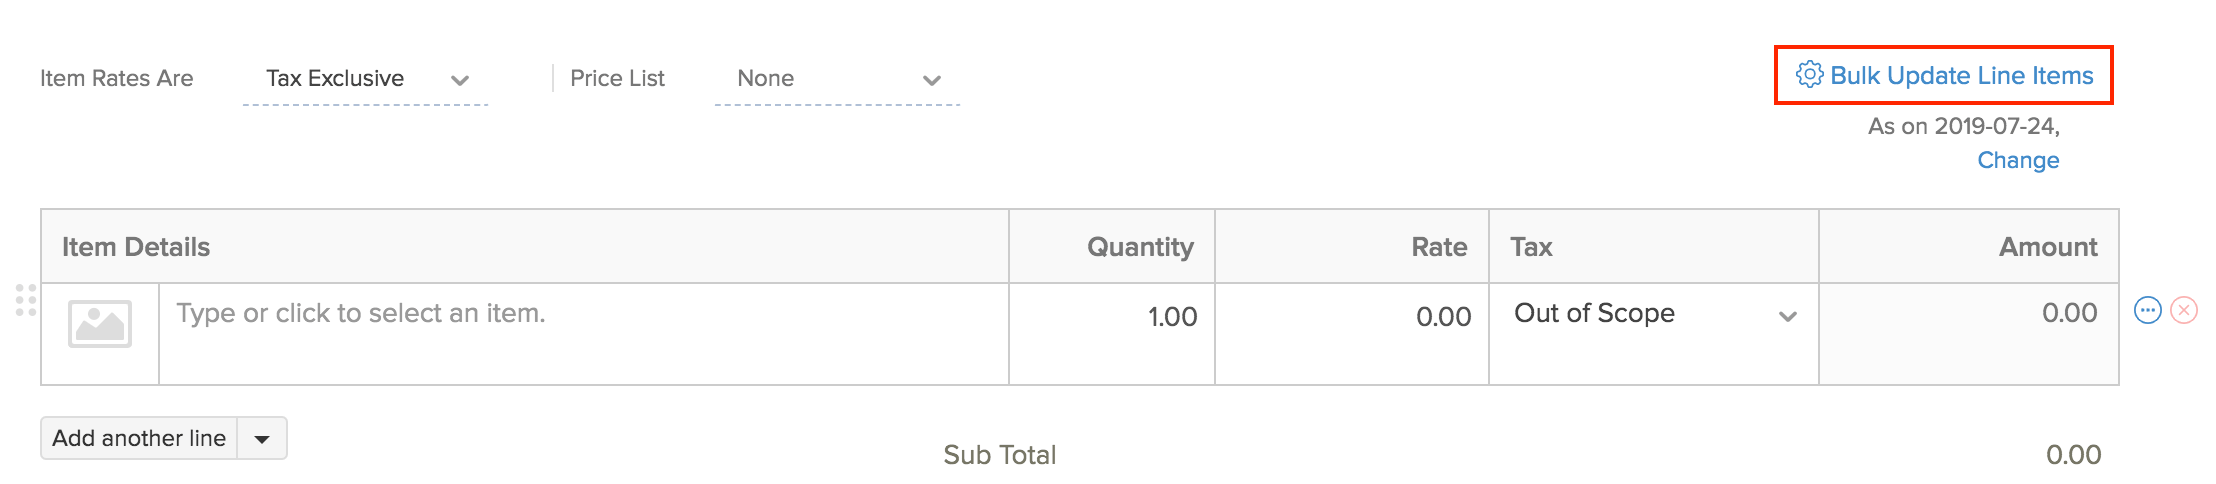Viewport: 2216px width, 484px height.
Task: Click the Quantity column header
Action: point(1140,247)
